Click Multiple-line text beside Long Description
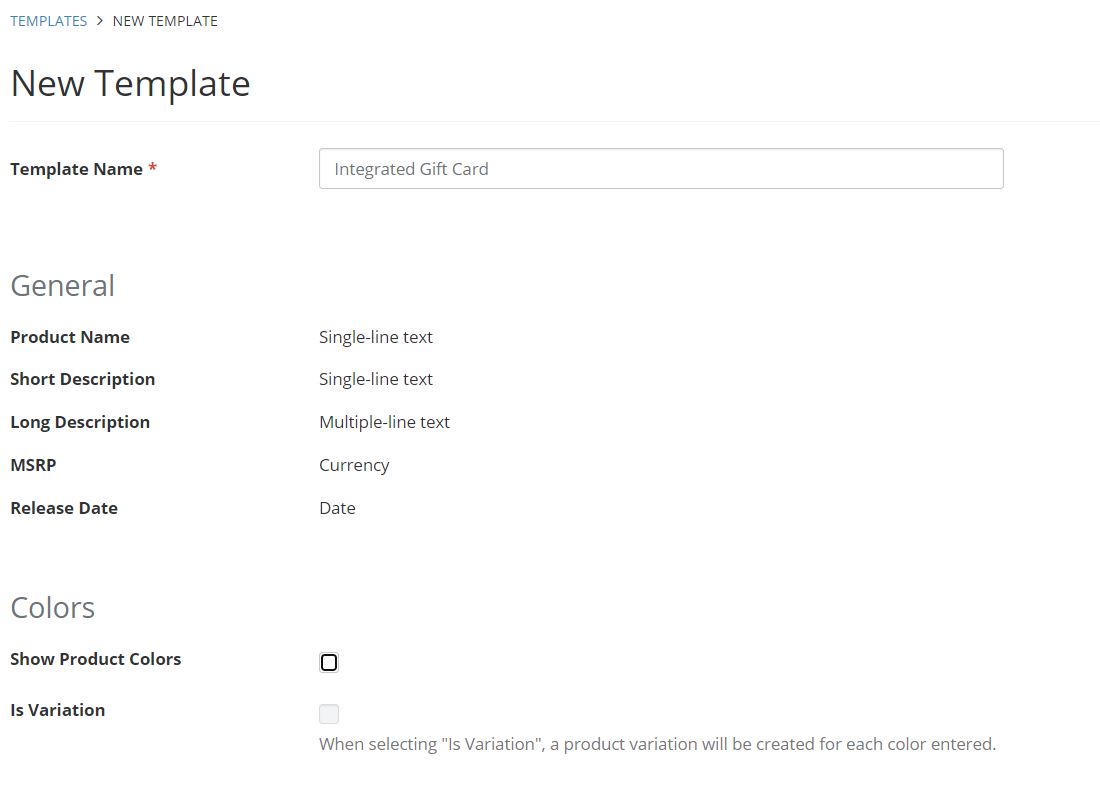1100x795 pixels. 385,422
